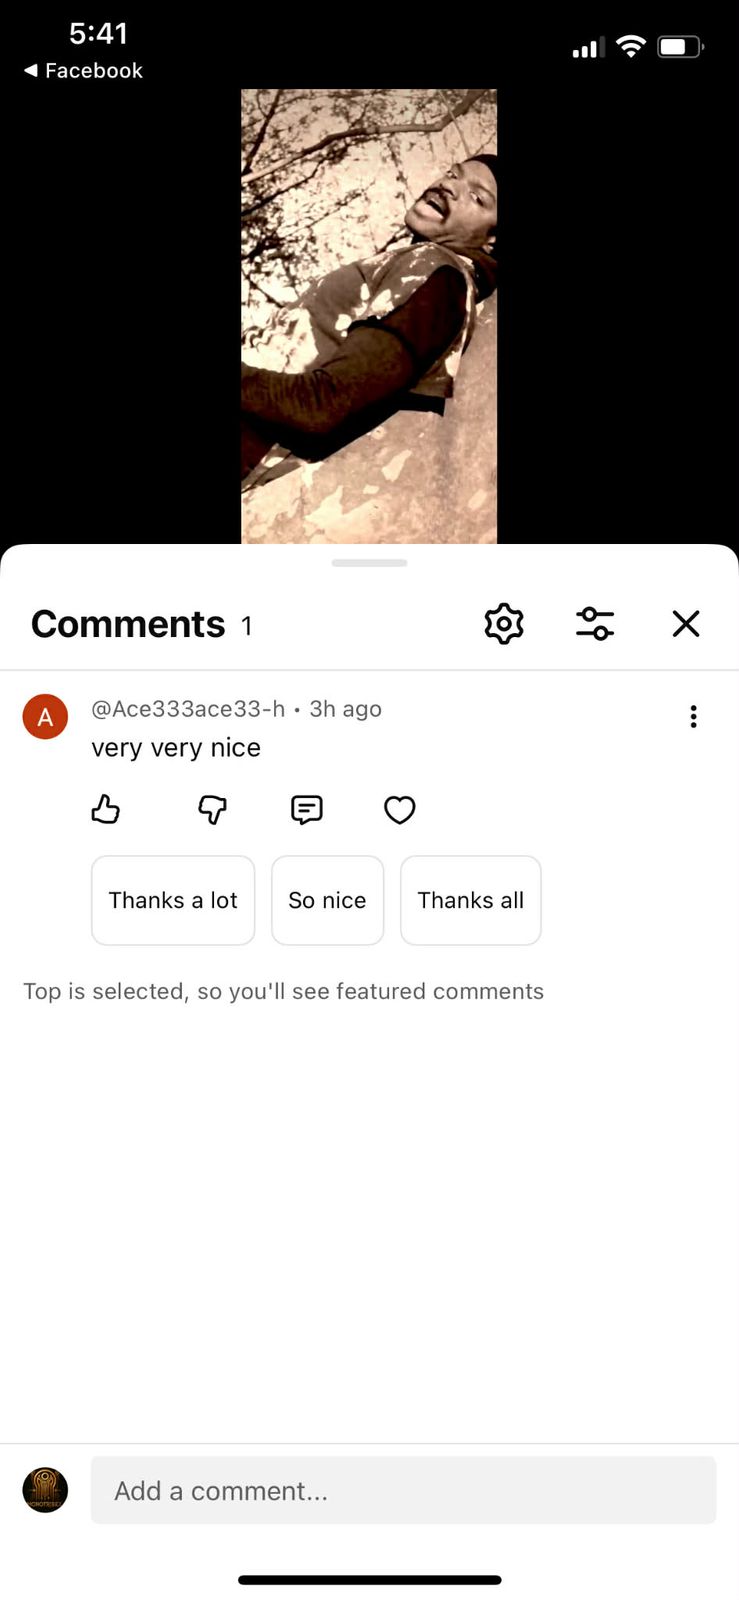Reply to the comment with speech-bubble icon
739x1600 pixels.
pyautogui.click(x=306, y=809)
